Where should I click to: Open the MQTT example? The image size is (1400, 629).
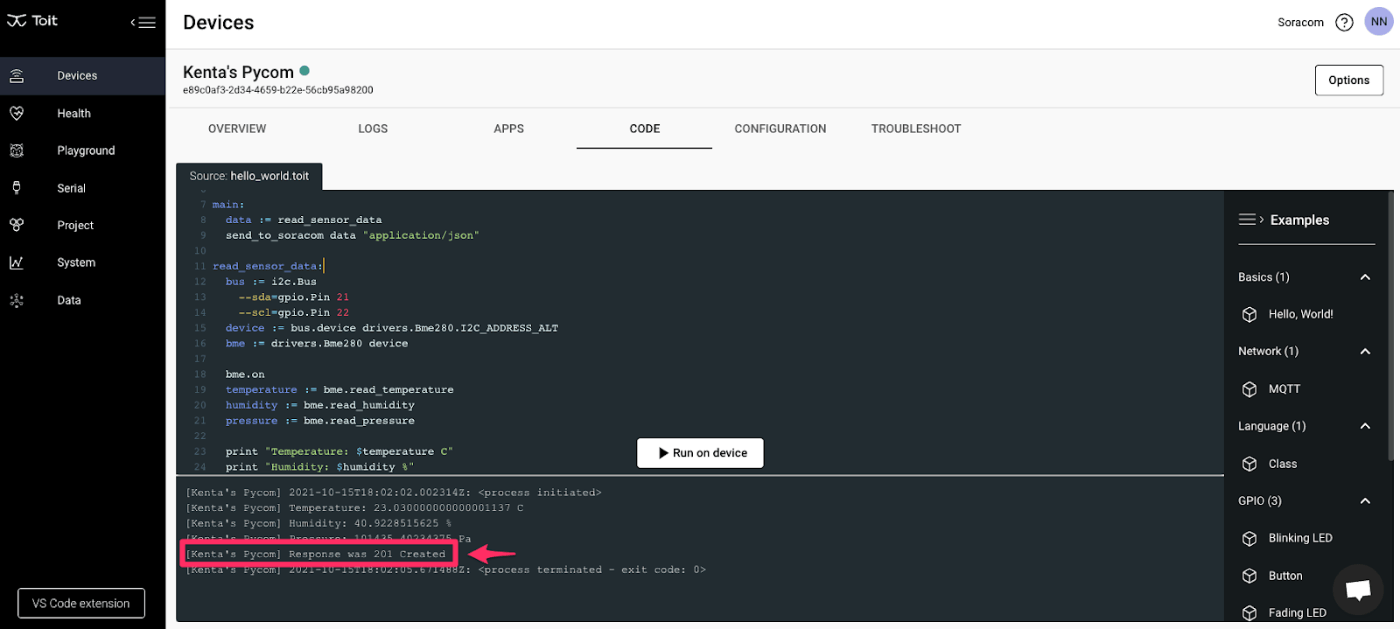tap(1284, 389)
